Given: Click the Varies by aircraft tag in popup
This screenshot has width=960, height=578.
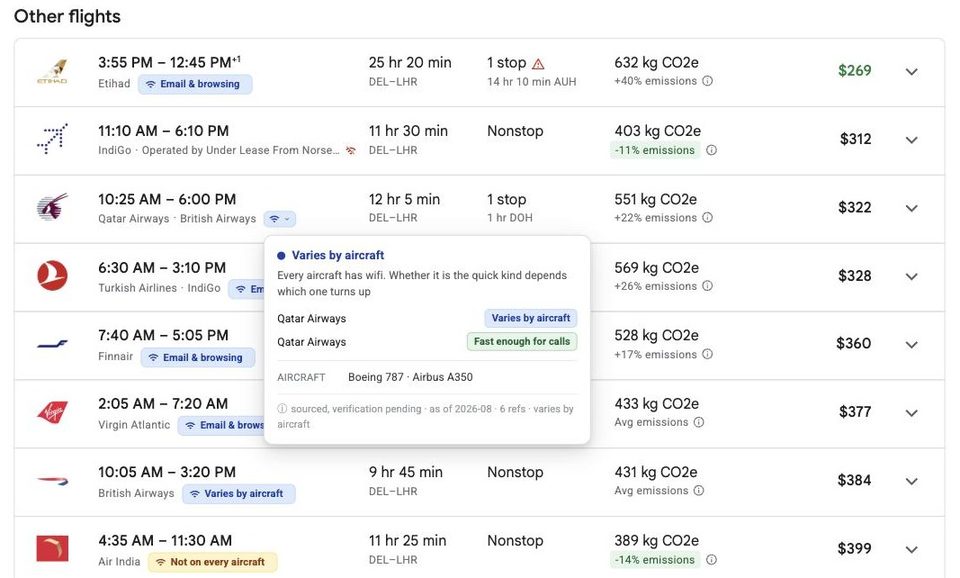Looking at the screenshot, I should [x=531, y=318].
